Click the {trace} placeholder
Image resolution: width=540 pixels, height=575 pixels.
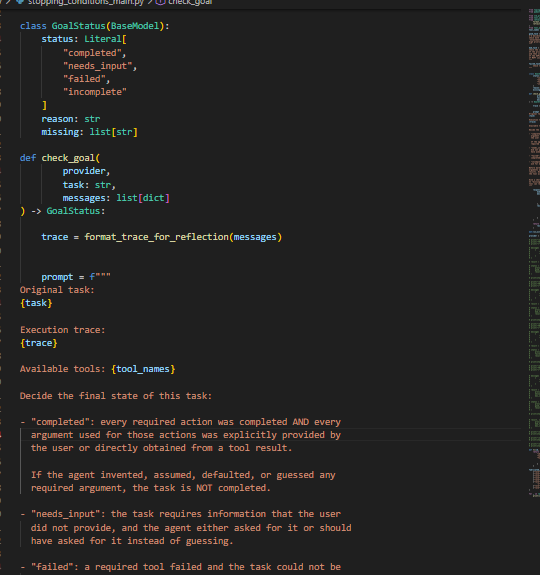(38, 343)
